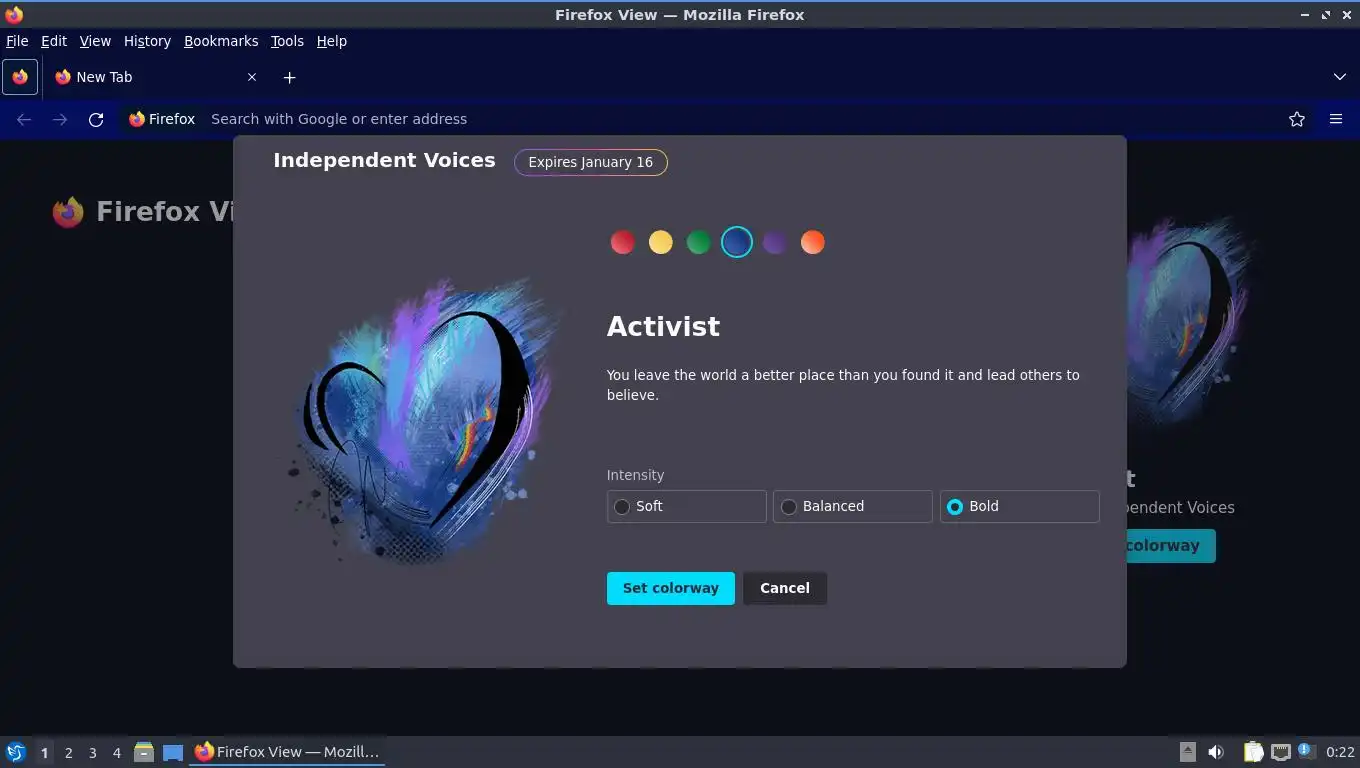The width and height of the screenshot is (1360, 768).
Task: Select the green colorway swatch
Action: [x=699, y=242]
